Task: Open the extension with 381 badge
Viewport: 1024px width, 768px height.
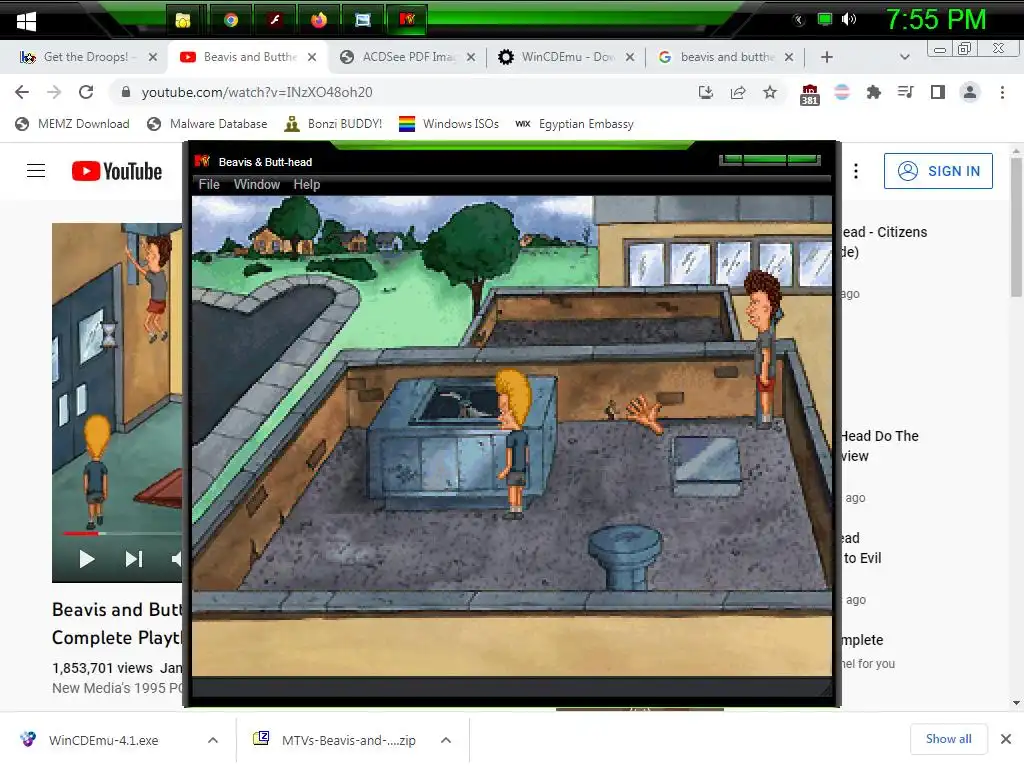Action: [x=810, y=94]
